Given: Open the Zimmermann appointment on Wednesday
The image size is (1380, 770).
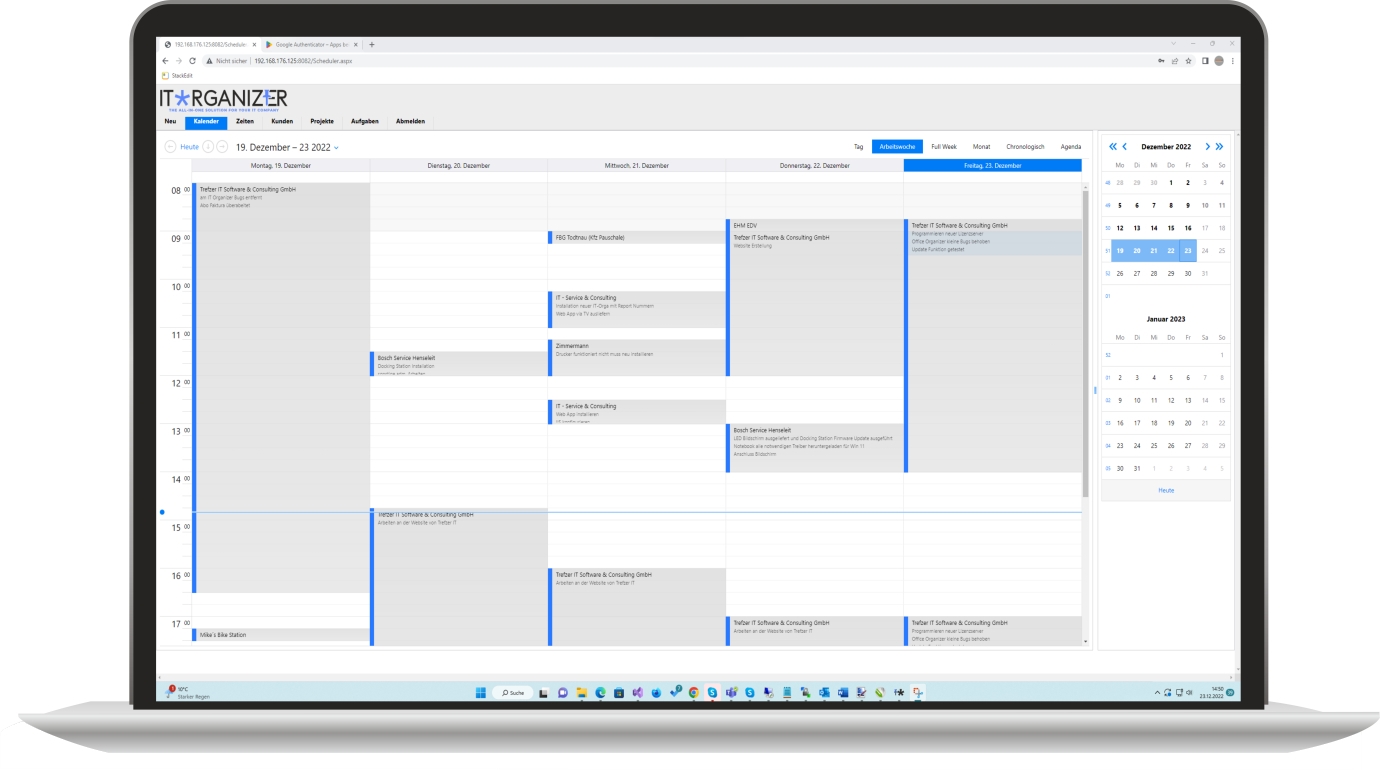Looking at the screenshot, I should click(638, 357).
